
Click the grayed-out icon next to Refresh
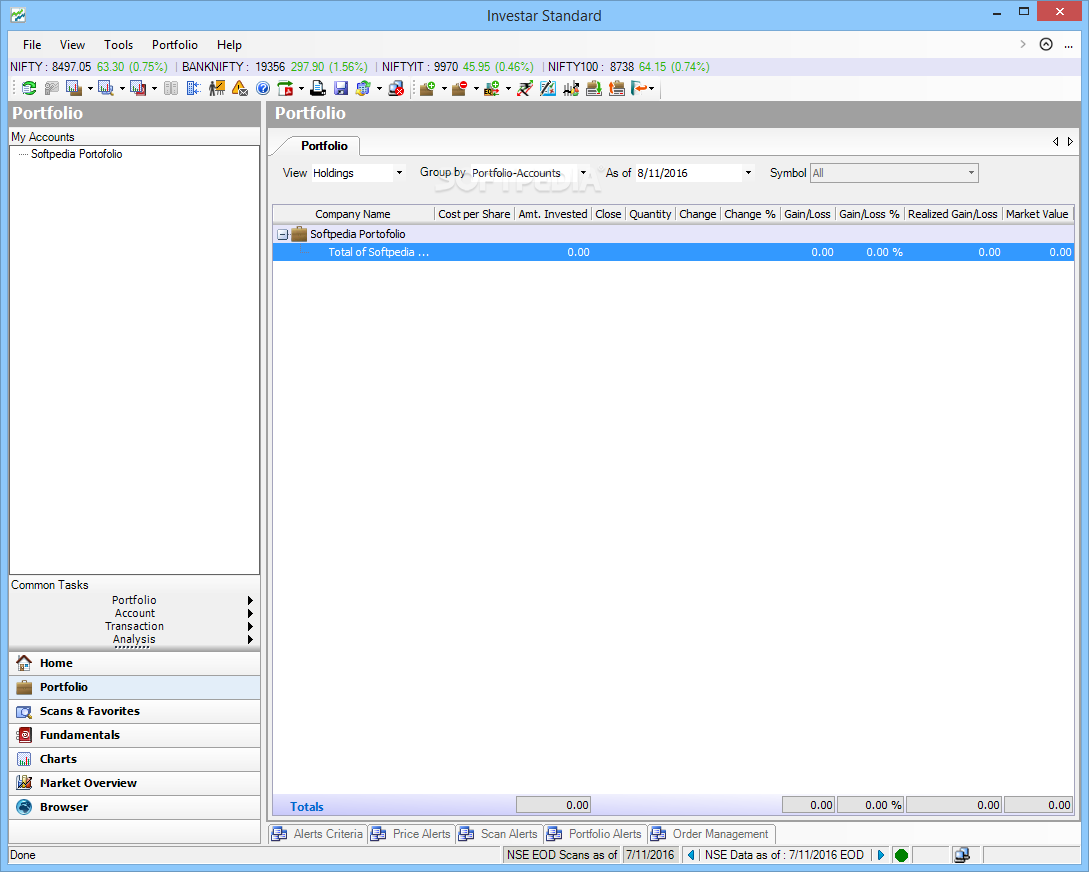tap(51, 88)
